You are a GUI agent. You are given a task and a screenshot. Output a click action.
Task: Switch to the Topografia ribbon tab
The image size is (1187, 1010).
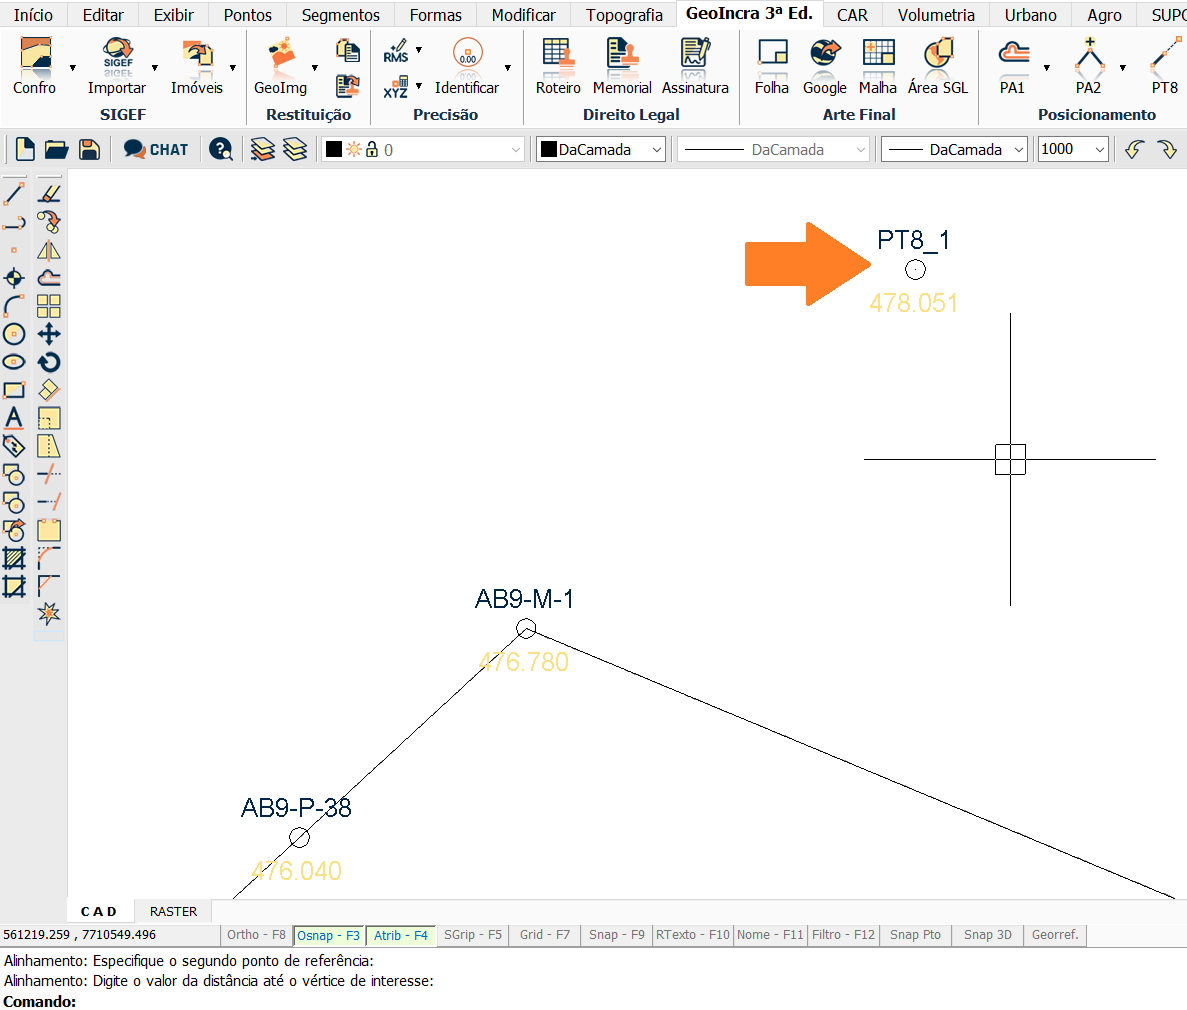pyautogui.click(x=624, y=15)
